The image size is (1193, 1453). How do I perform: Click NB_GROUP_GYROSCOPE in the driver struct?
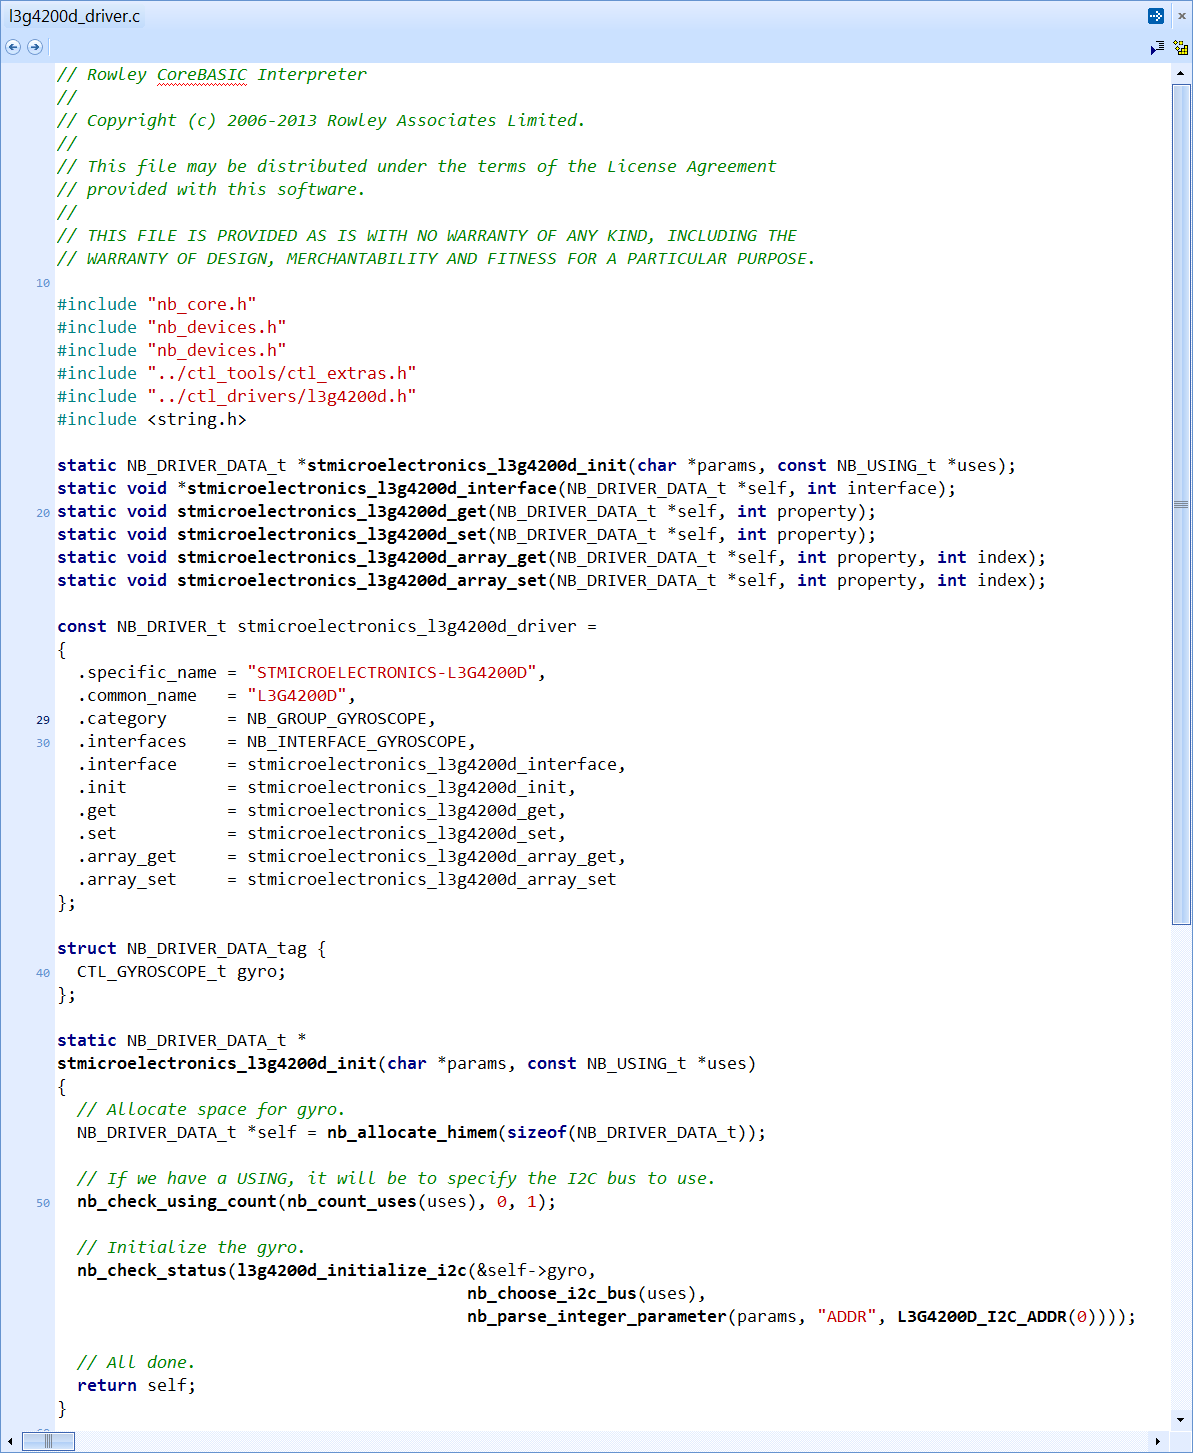click(337, 718)
